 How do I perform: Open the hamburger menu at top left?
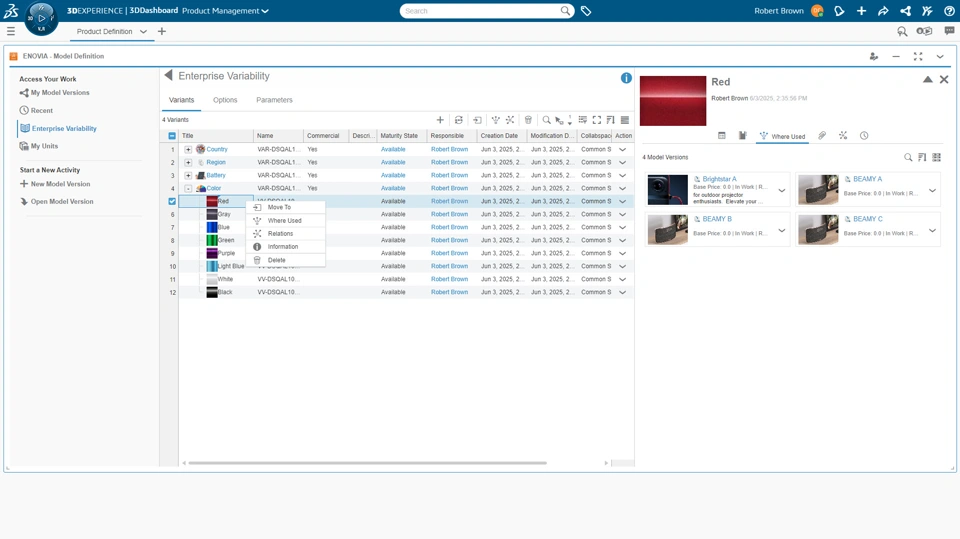tap(10, 31)
